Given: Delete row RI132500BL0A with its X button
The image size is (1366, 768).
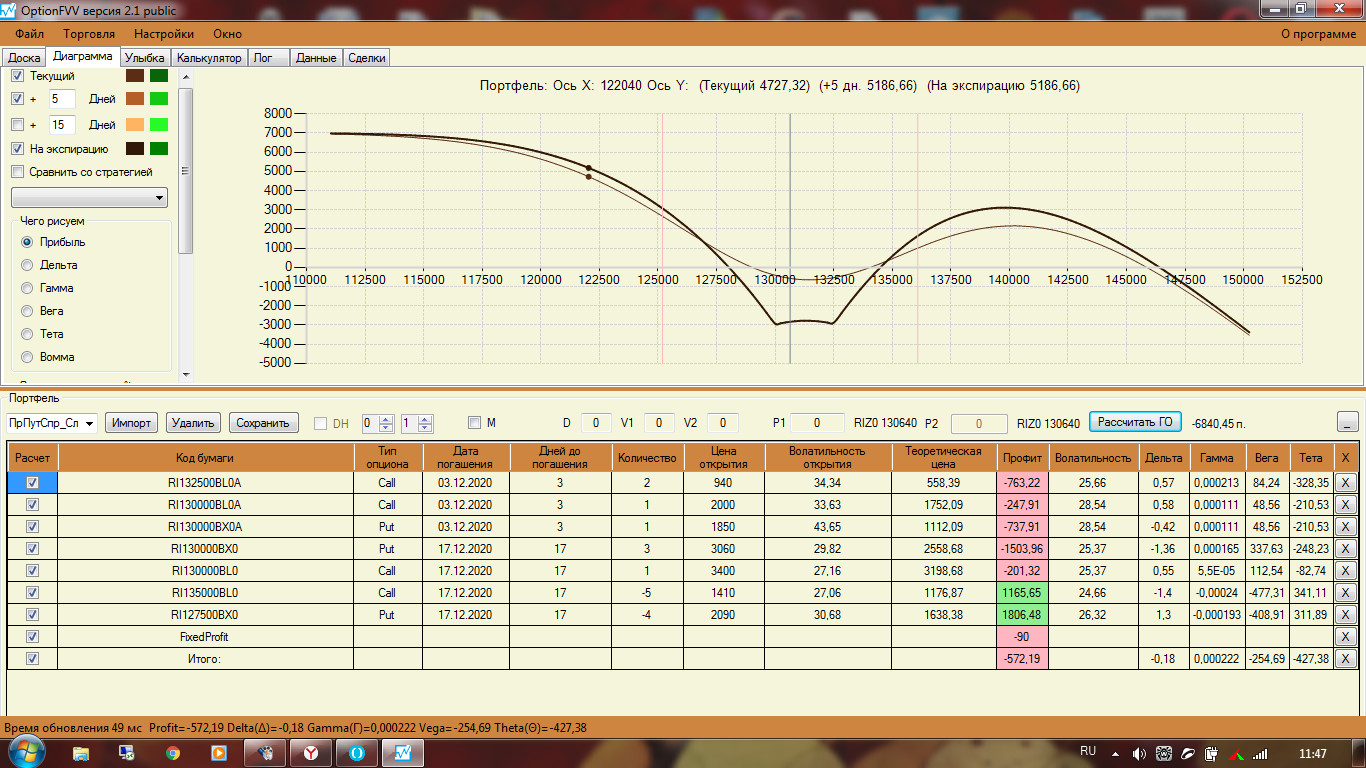Looking at the screenshot, I should click(1345, 482).
